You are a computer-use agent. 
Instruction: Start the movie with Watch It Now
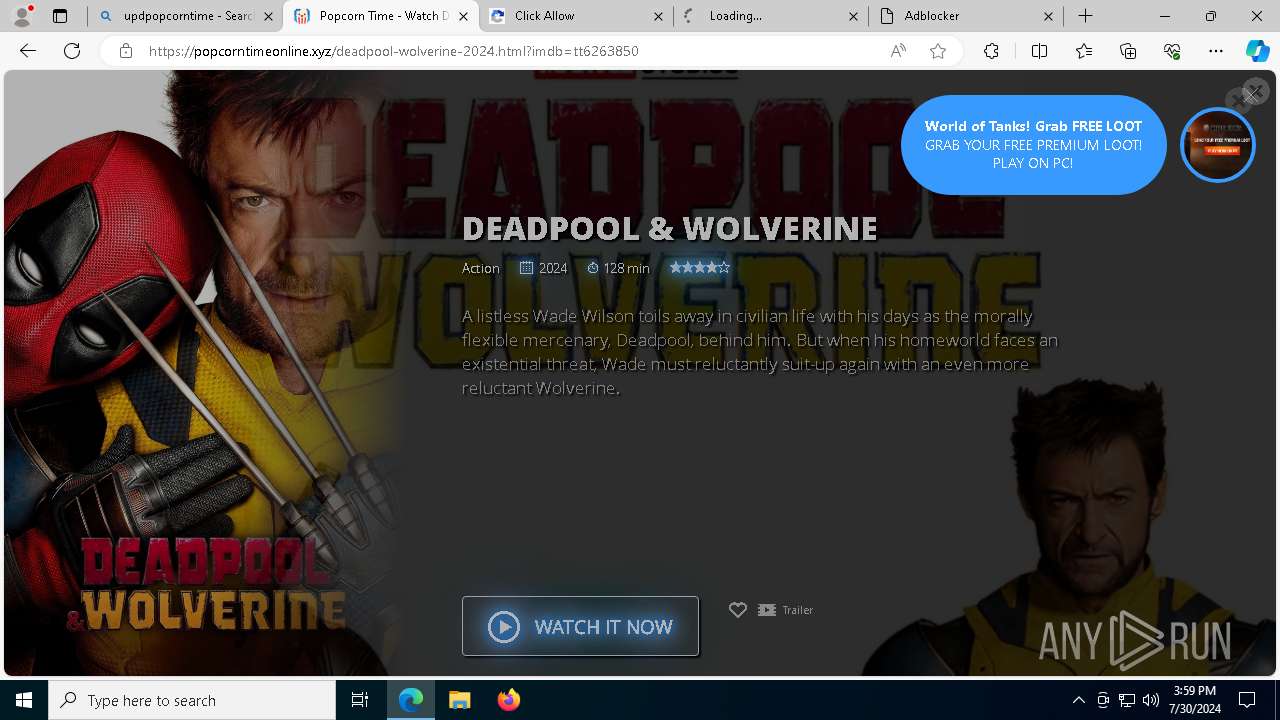(x=580, y=626)
